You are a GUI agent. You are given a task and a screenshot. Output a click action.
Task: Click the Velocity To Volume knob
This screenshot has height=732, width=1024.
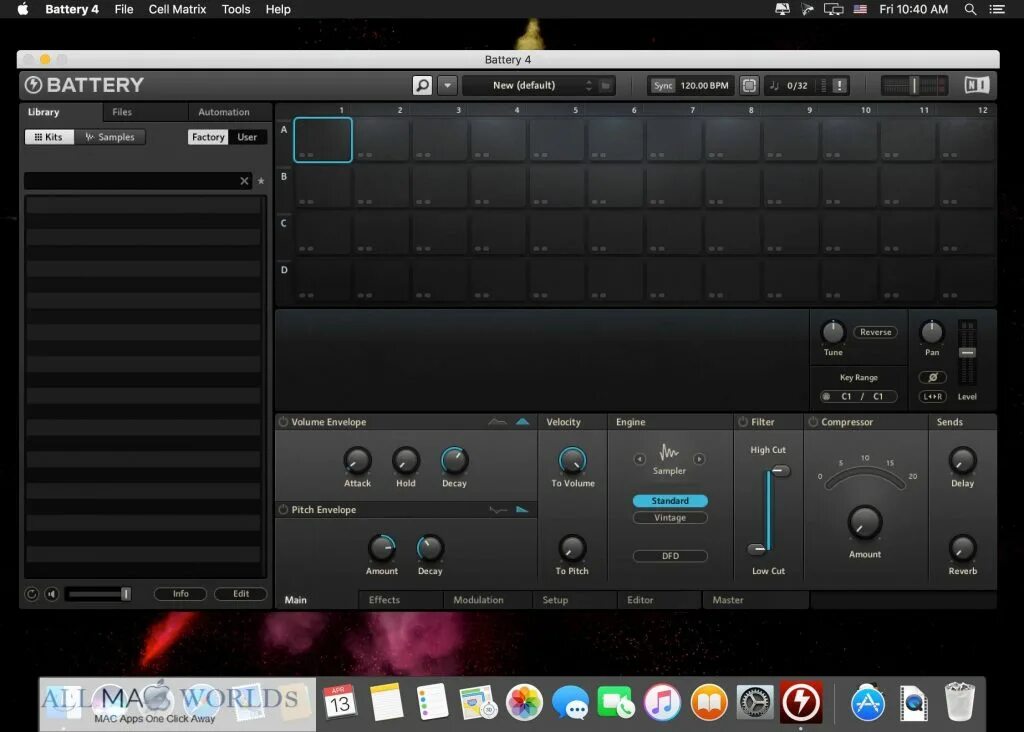click(x=573, y=460)
